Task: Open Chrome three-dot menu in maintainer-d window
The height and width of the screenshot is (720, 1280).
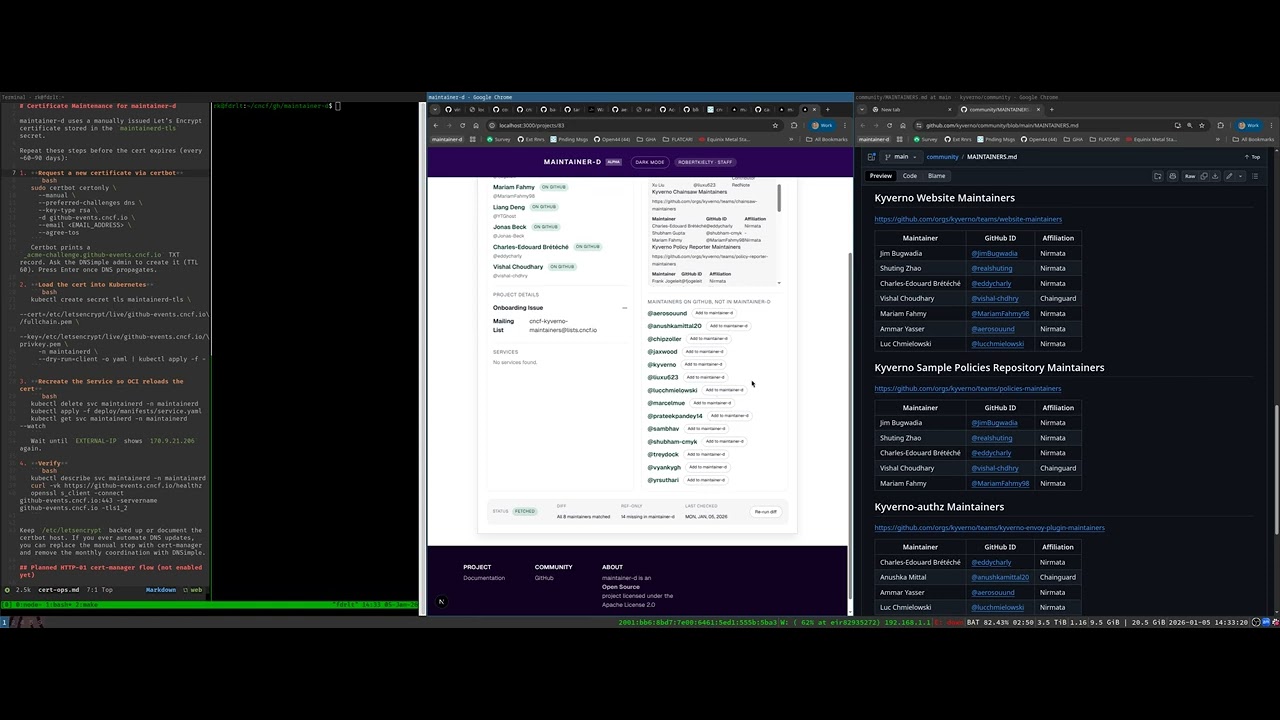Action: click(x=845, y=125)
